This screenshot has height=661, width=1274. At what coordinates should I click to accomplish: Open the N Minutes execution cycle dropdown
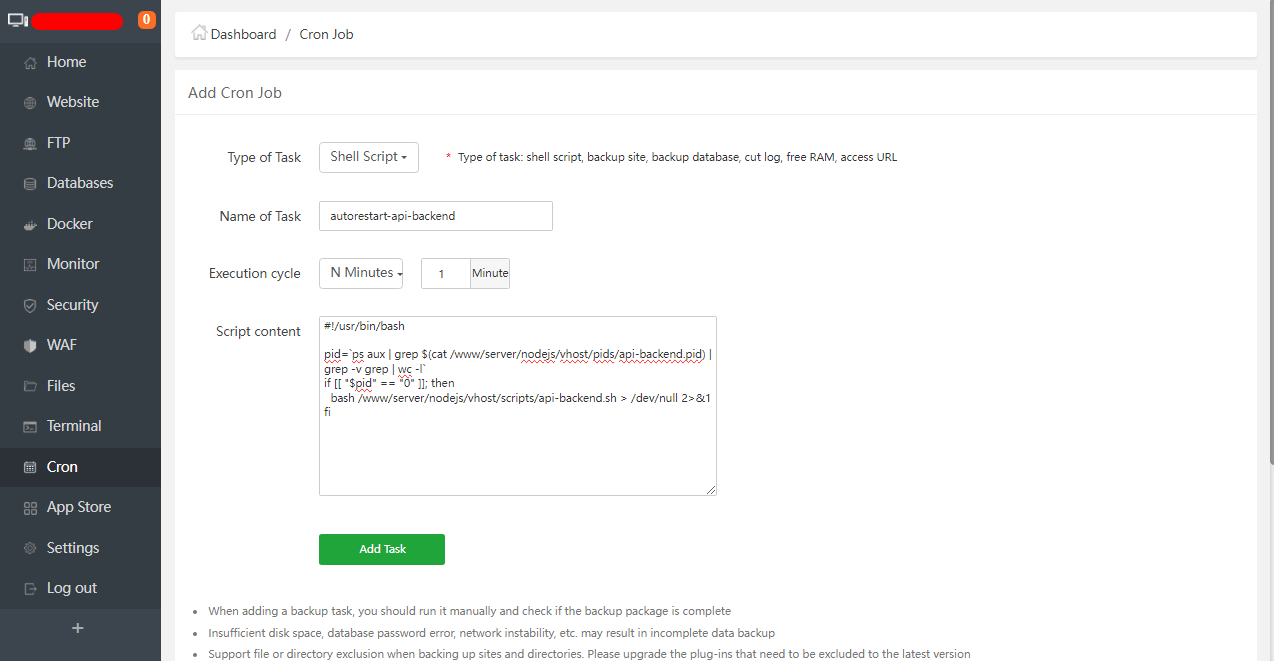pyautogui.click(x=361, y=272)
